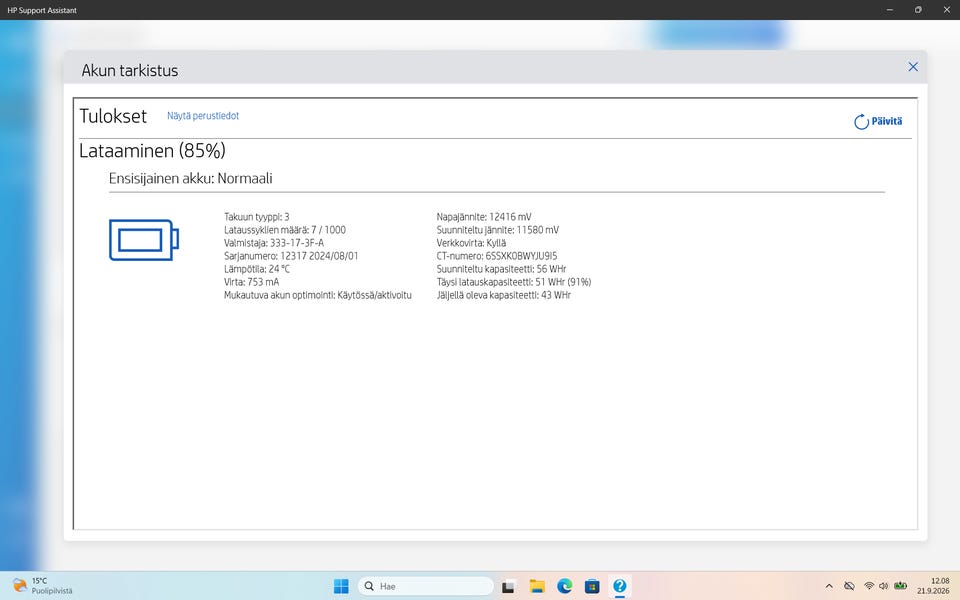960x600 pixels.
Task: Click the OneDrive offline cloud tray icon
Action: click(x=849, y=586)
